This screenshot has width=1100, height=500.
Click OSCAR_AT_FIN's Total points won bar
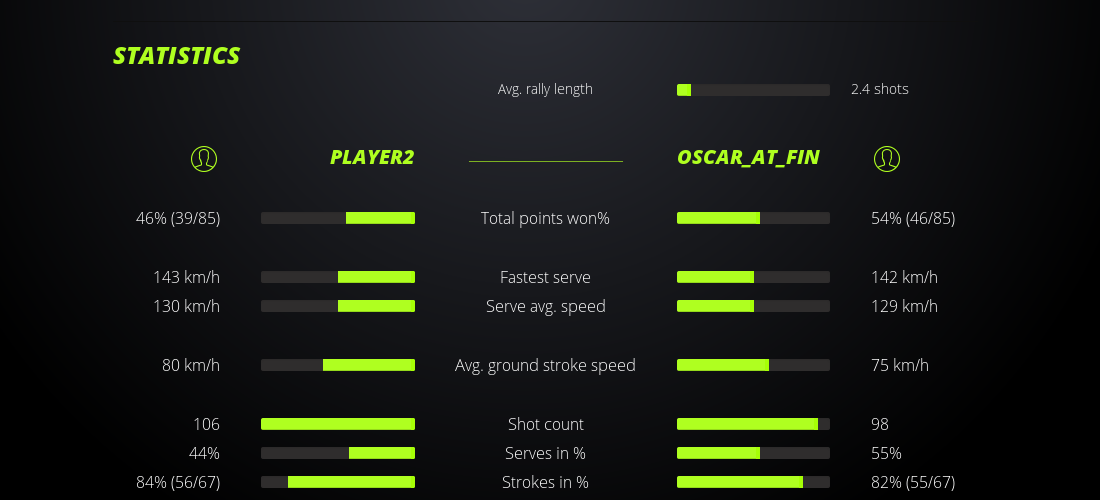[753, 218]
